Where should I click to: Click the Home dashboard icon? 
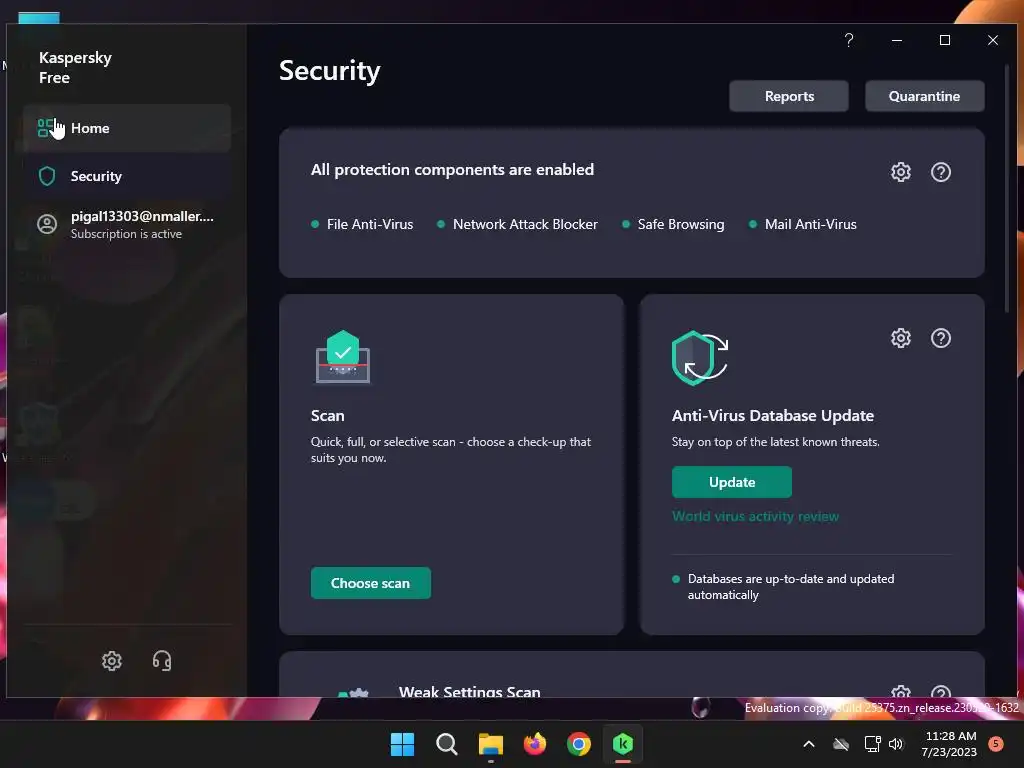tap(45, 128)
